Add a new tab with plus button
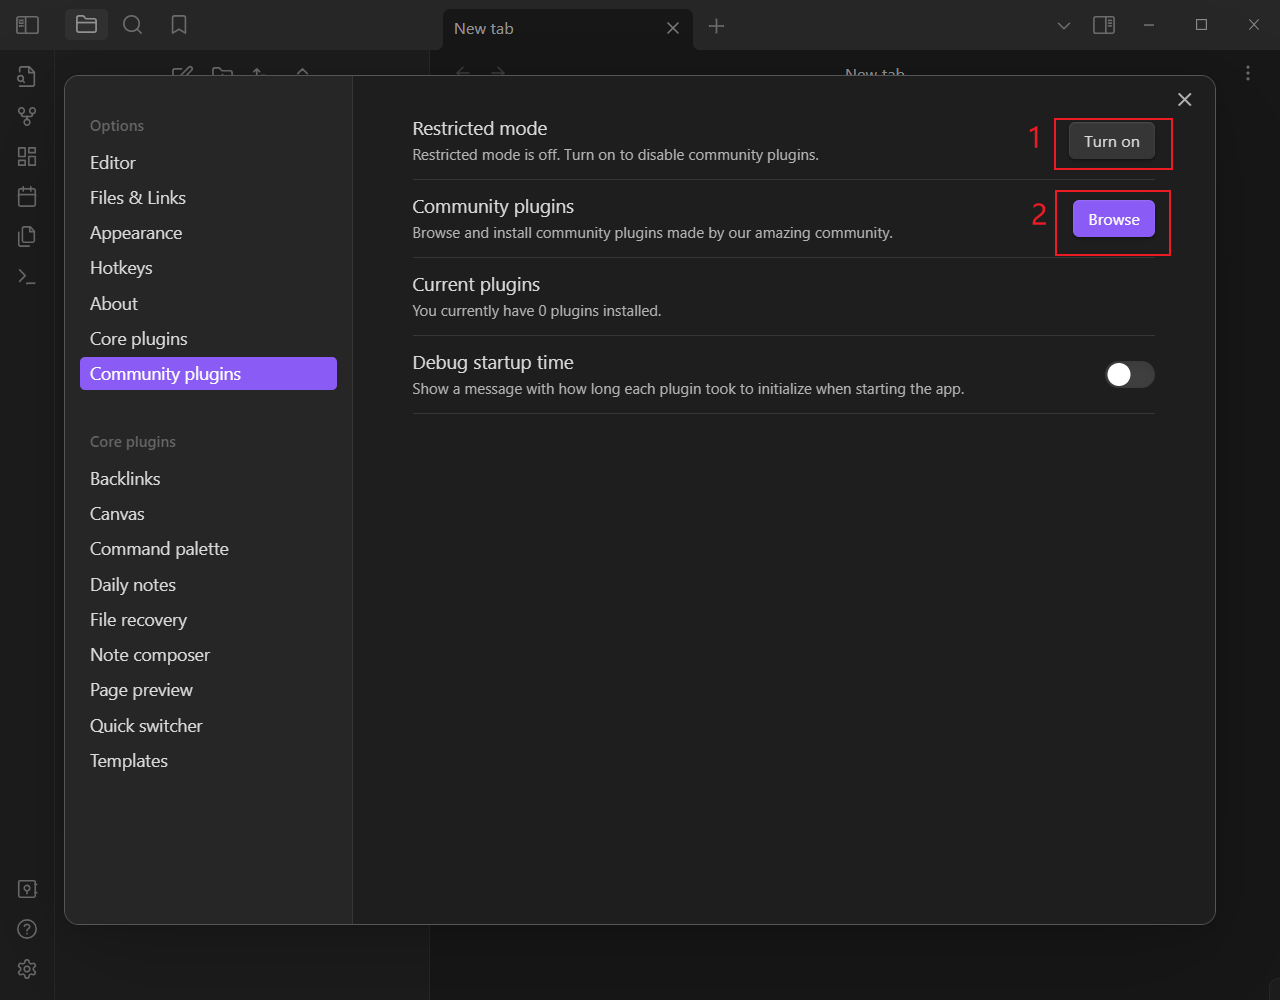 [x=716, y=27]
